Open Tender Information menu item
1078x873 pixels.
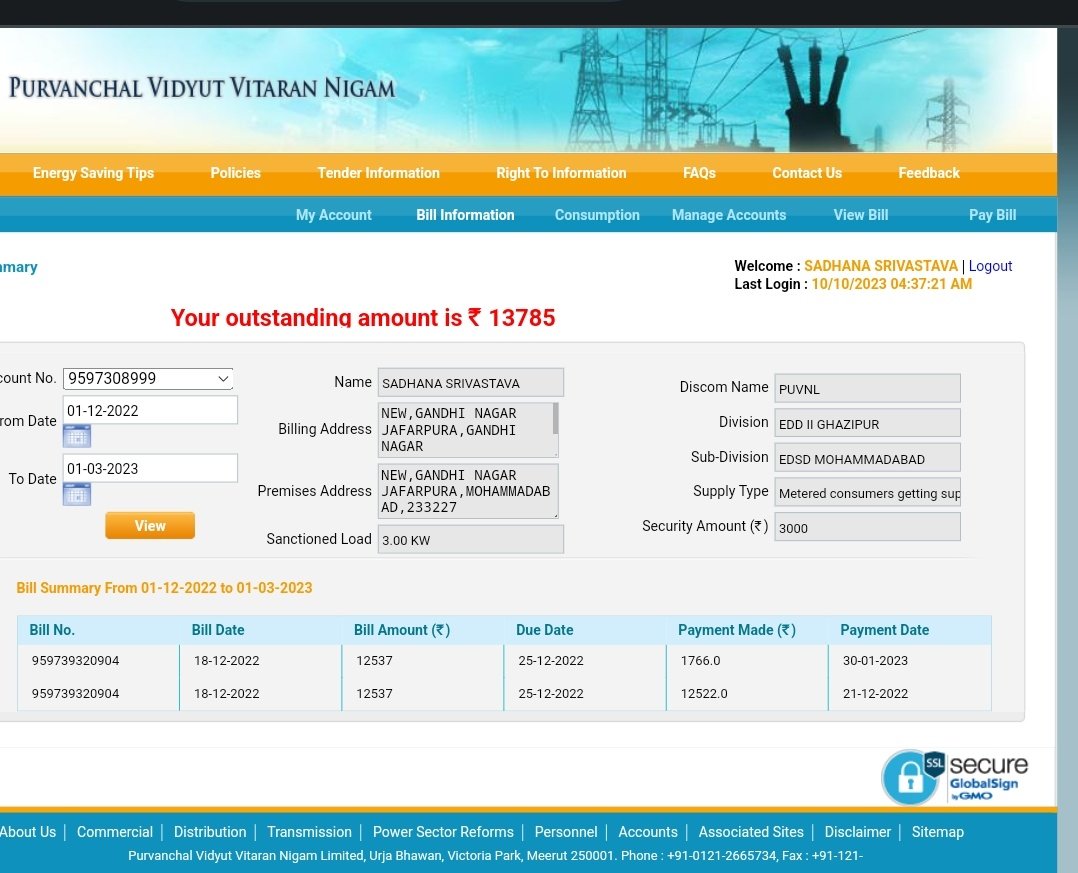(378, 173)
